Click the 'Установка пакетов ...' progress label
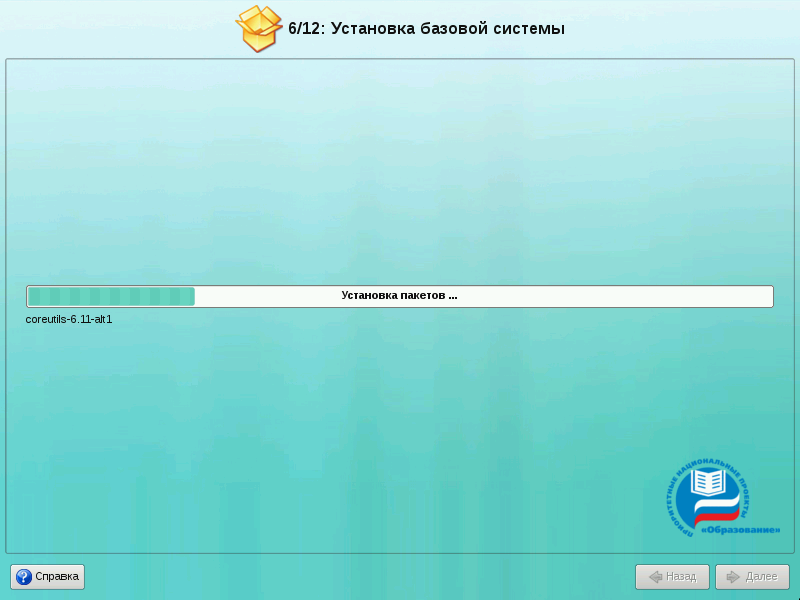Screen dimensions: 800x600 coord(399,296)
